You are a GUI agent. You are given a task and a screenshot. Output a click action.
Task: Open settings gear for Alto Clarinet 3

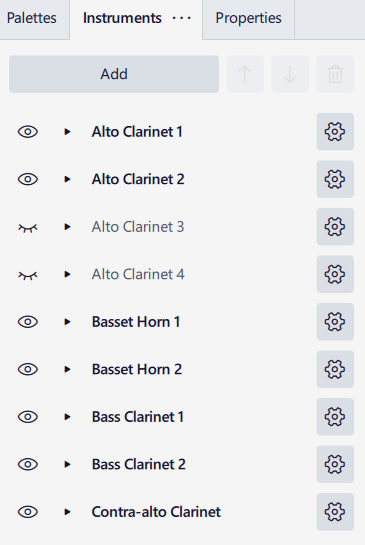335,227
